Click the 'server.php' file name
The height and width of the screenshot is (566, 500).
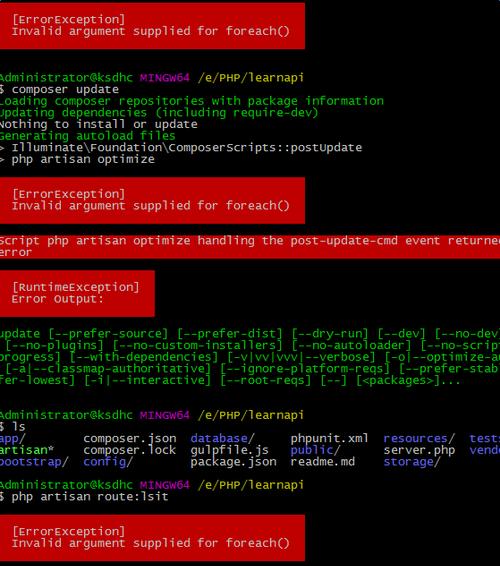[419, 450]
